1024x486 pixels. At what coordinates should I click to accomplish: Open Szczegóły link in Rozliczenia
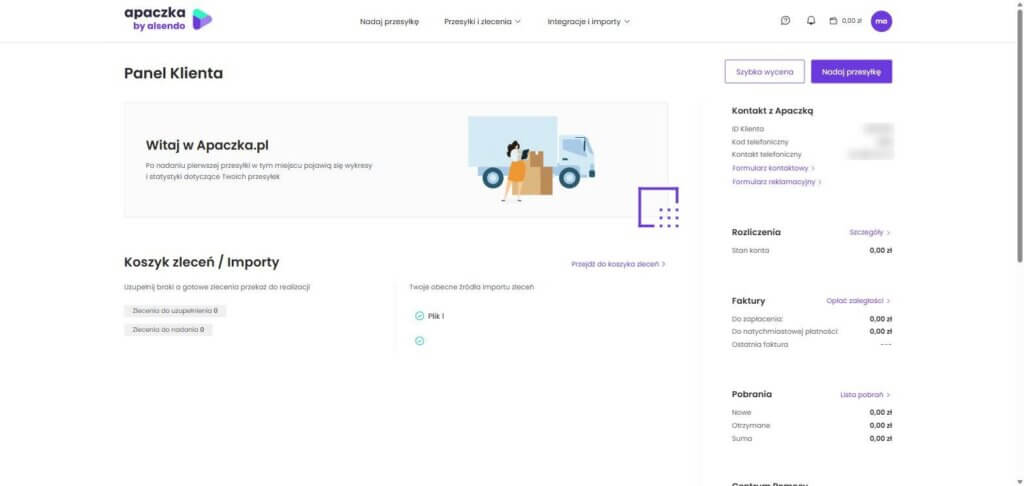869,233
